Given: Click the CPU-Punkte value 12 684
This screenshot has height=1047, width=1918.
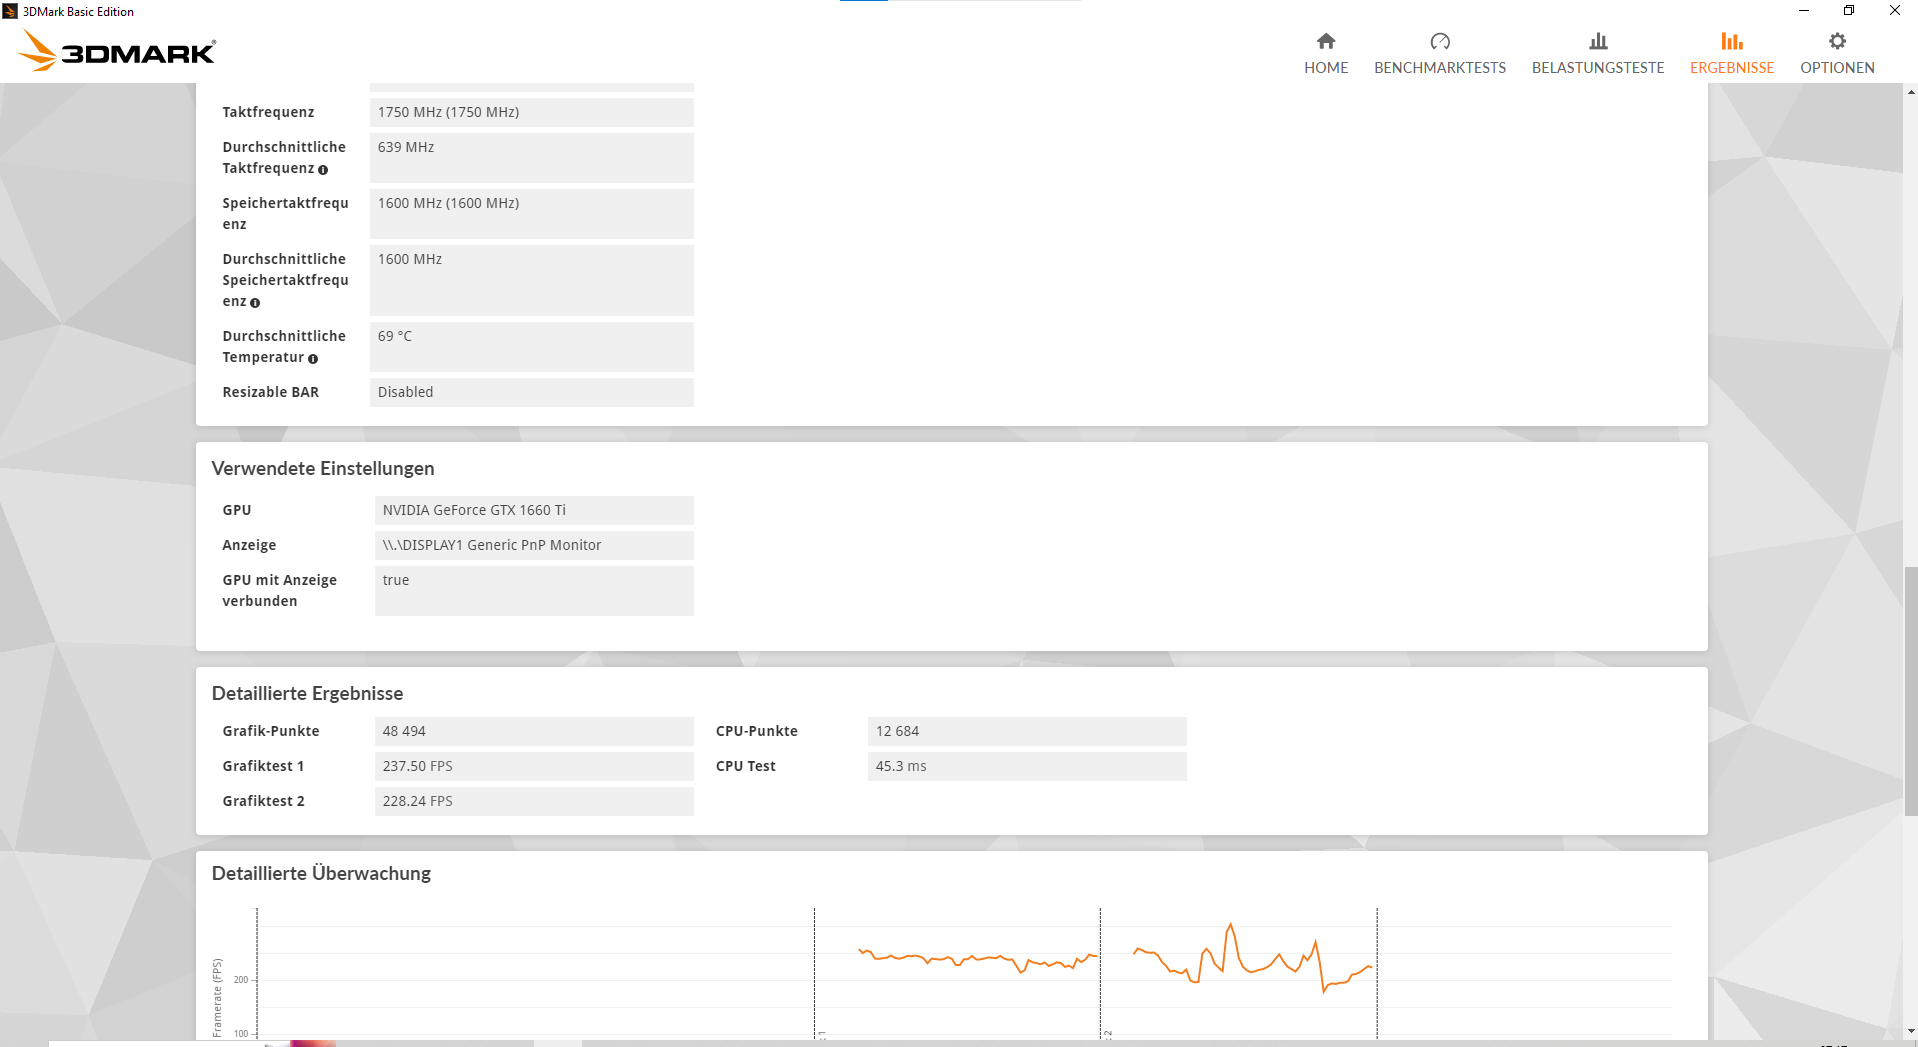Looking at the screenshot, I should click(x=1027, y=731).
